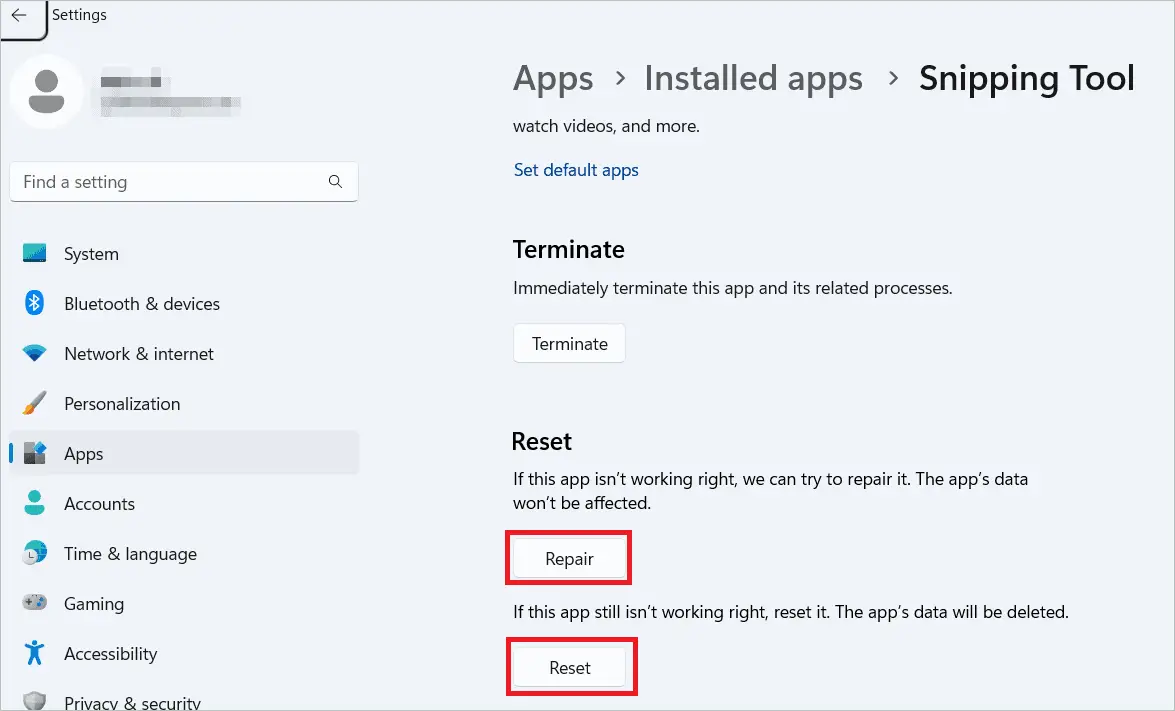This screenshot has width=1175, height=711.
Task: Click the Apps icon in sidebar
Action: (34, 453)
